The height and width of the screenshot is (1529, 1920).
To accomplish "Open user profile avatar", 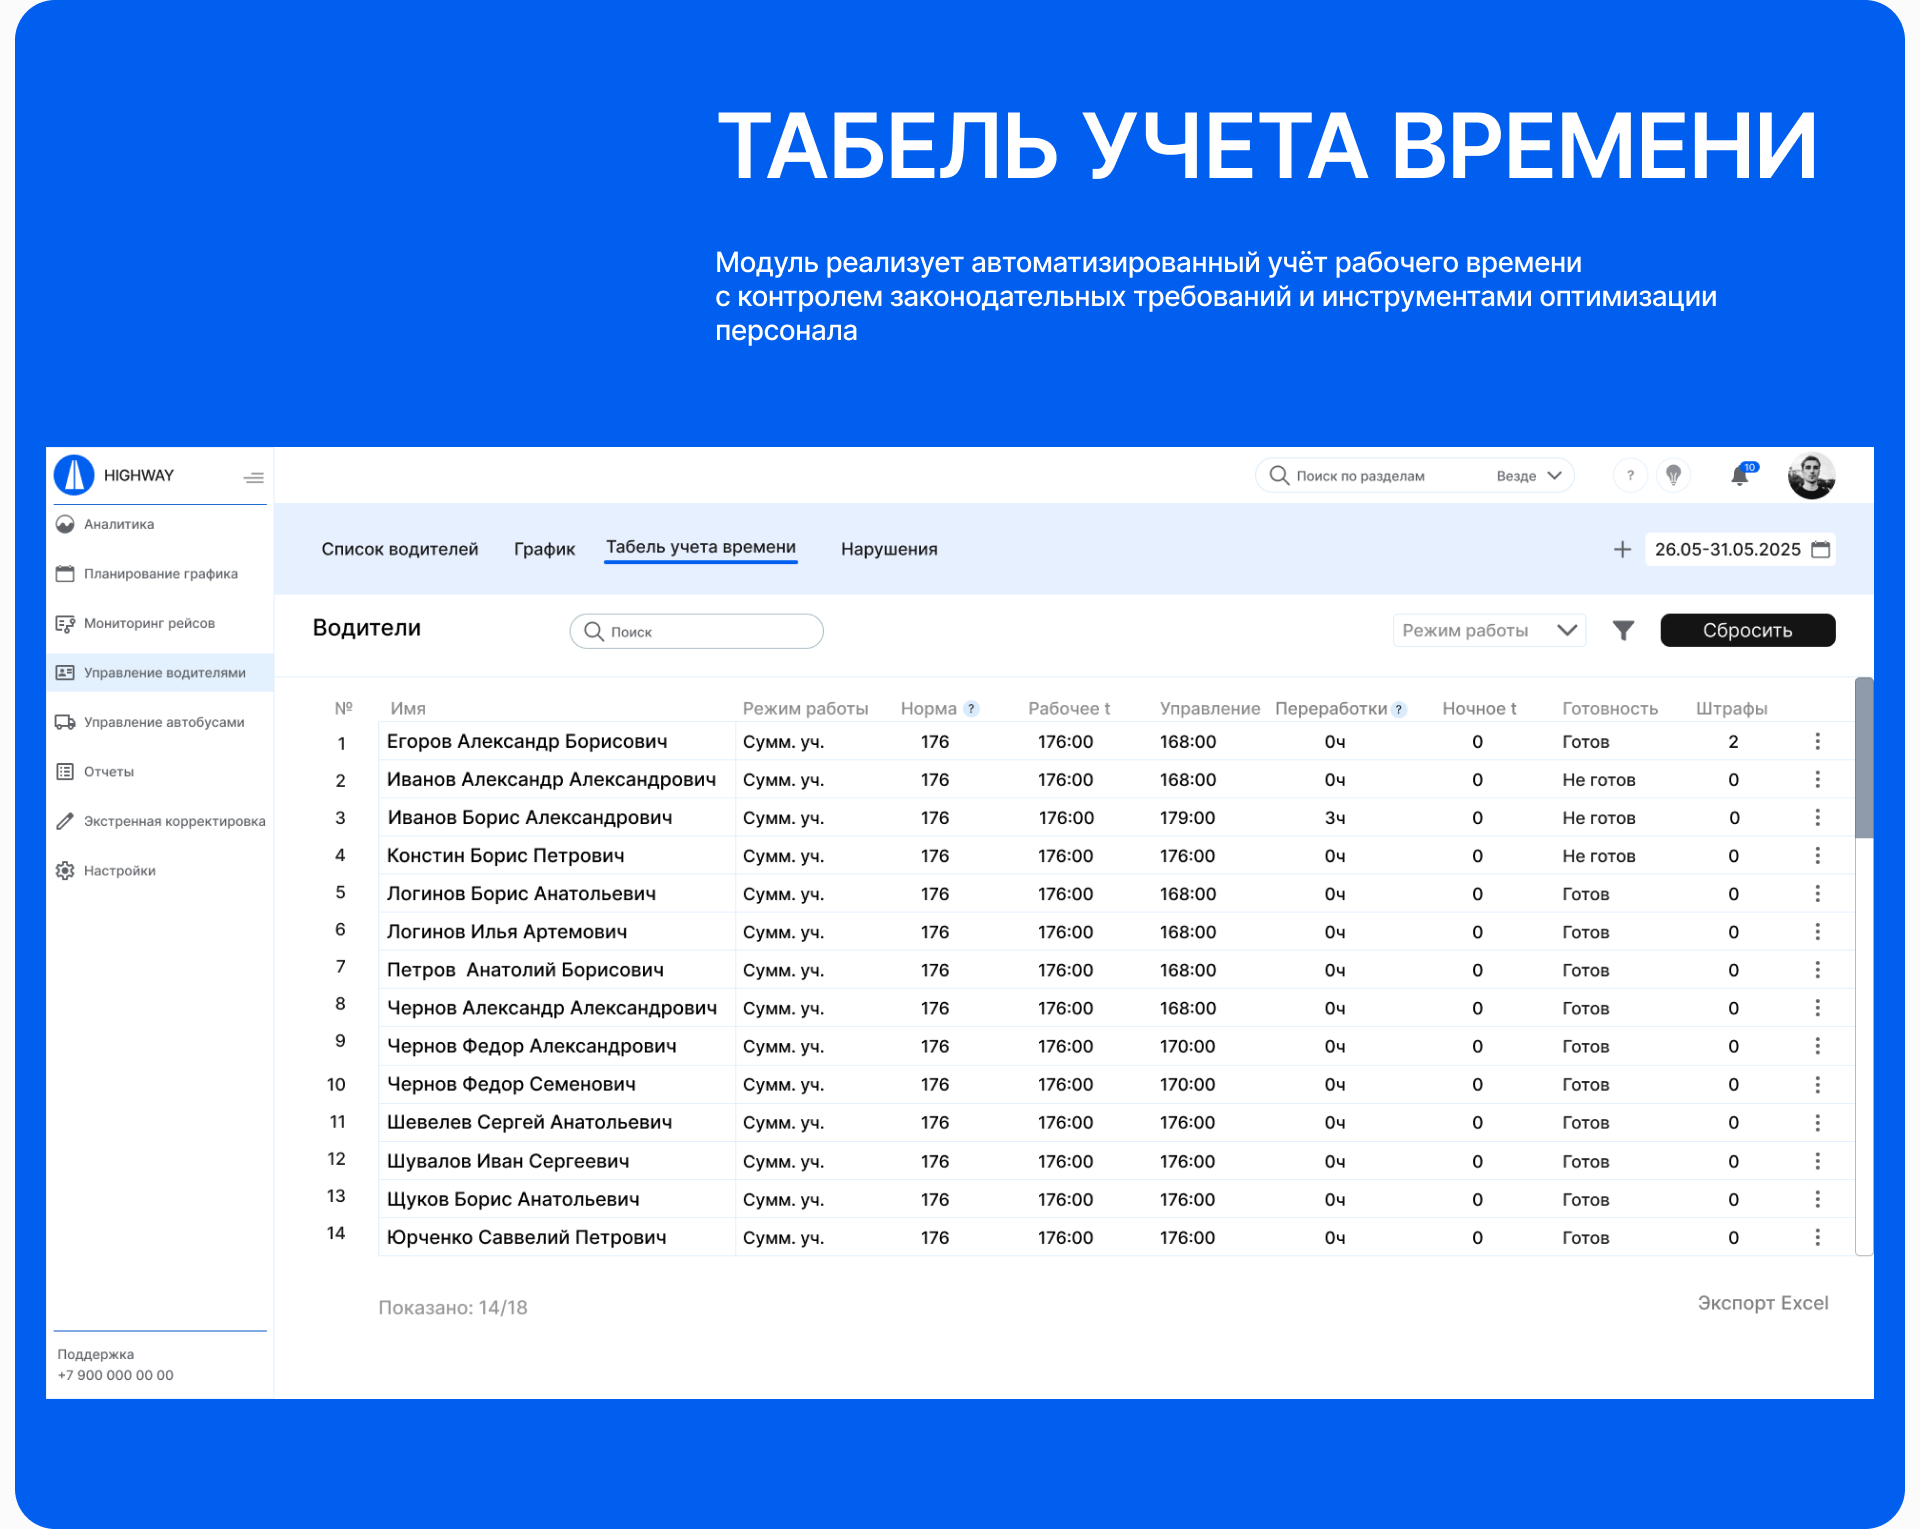I will click(1811, 475).
